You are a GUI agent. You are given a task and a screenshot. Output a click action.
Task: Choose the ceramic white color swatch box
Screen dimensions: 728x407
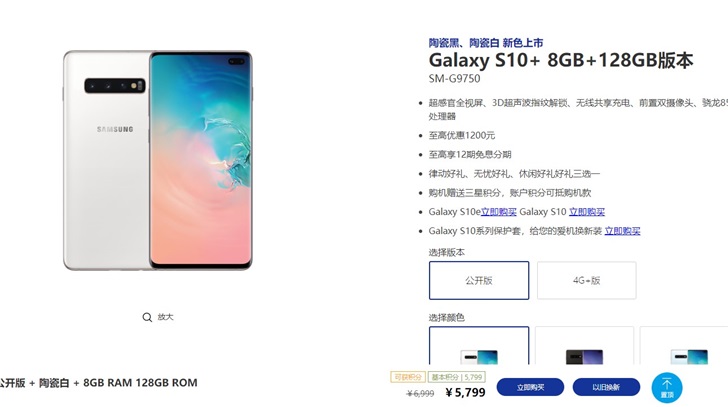tap(479, 345)
